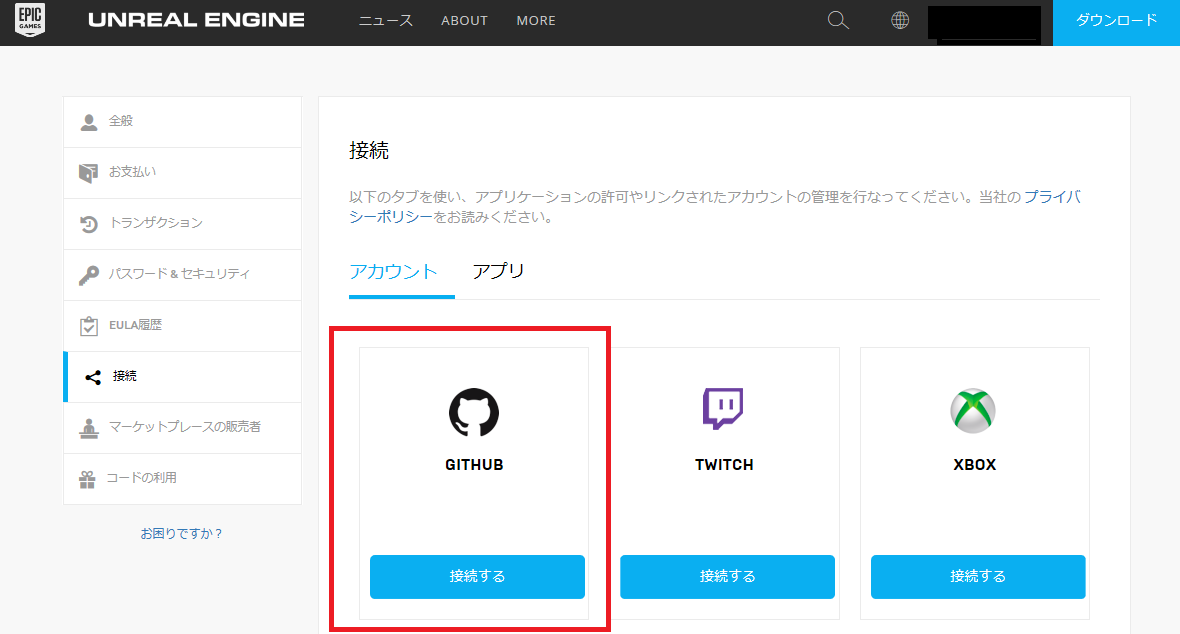Select お支払い in the sidebar
Screen dimensions: 1180x634
pyautogui.click(x=183, y=172)
